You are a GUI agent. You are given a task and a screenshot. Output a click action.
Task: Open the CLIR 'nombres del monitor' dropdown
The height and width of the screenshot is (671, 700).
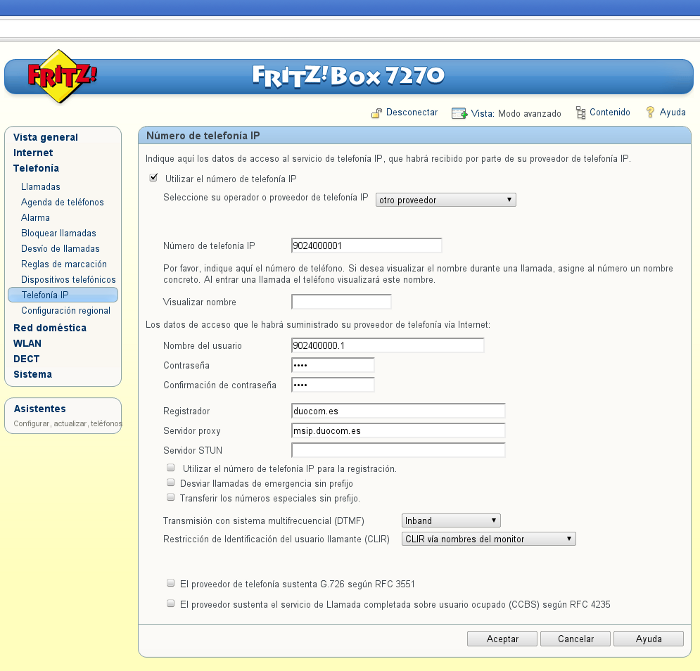[488, 539]
